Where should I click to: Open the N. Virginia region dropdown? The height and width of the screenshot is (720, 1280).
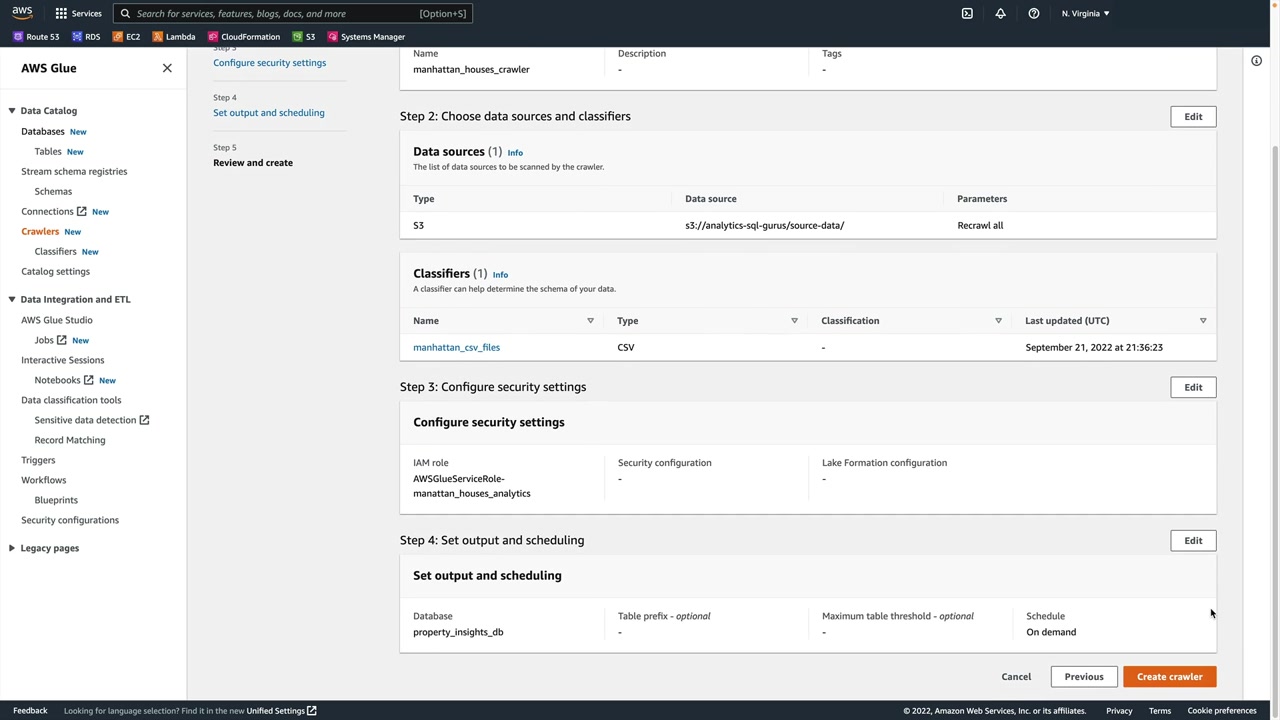1085,13
